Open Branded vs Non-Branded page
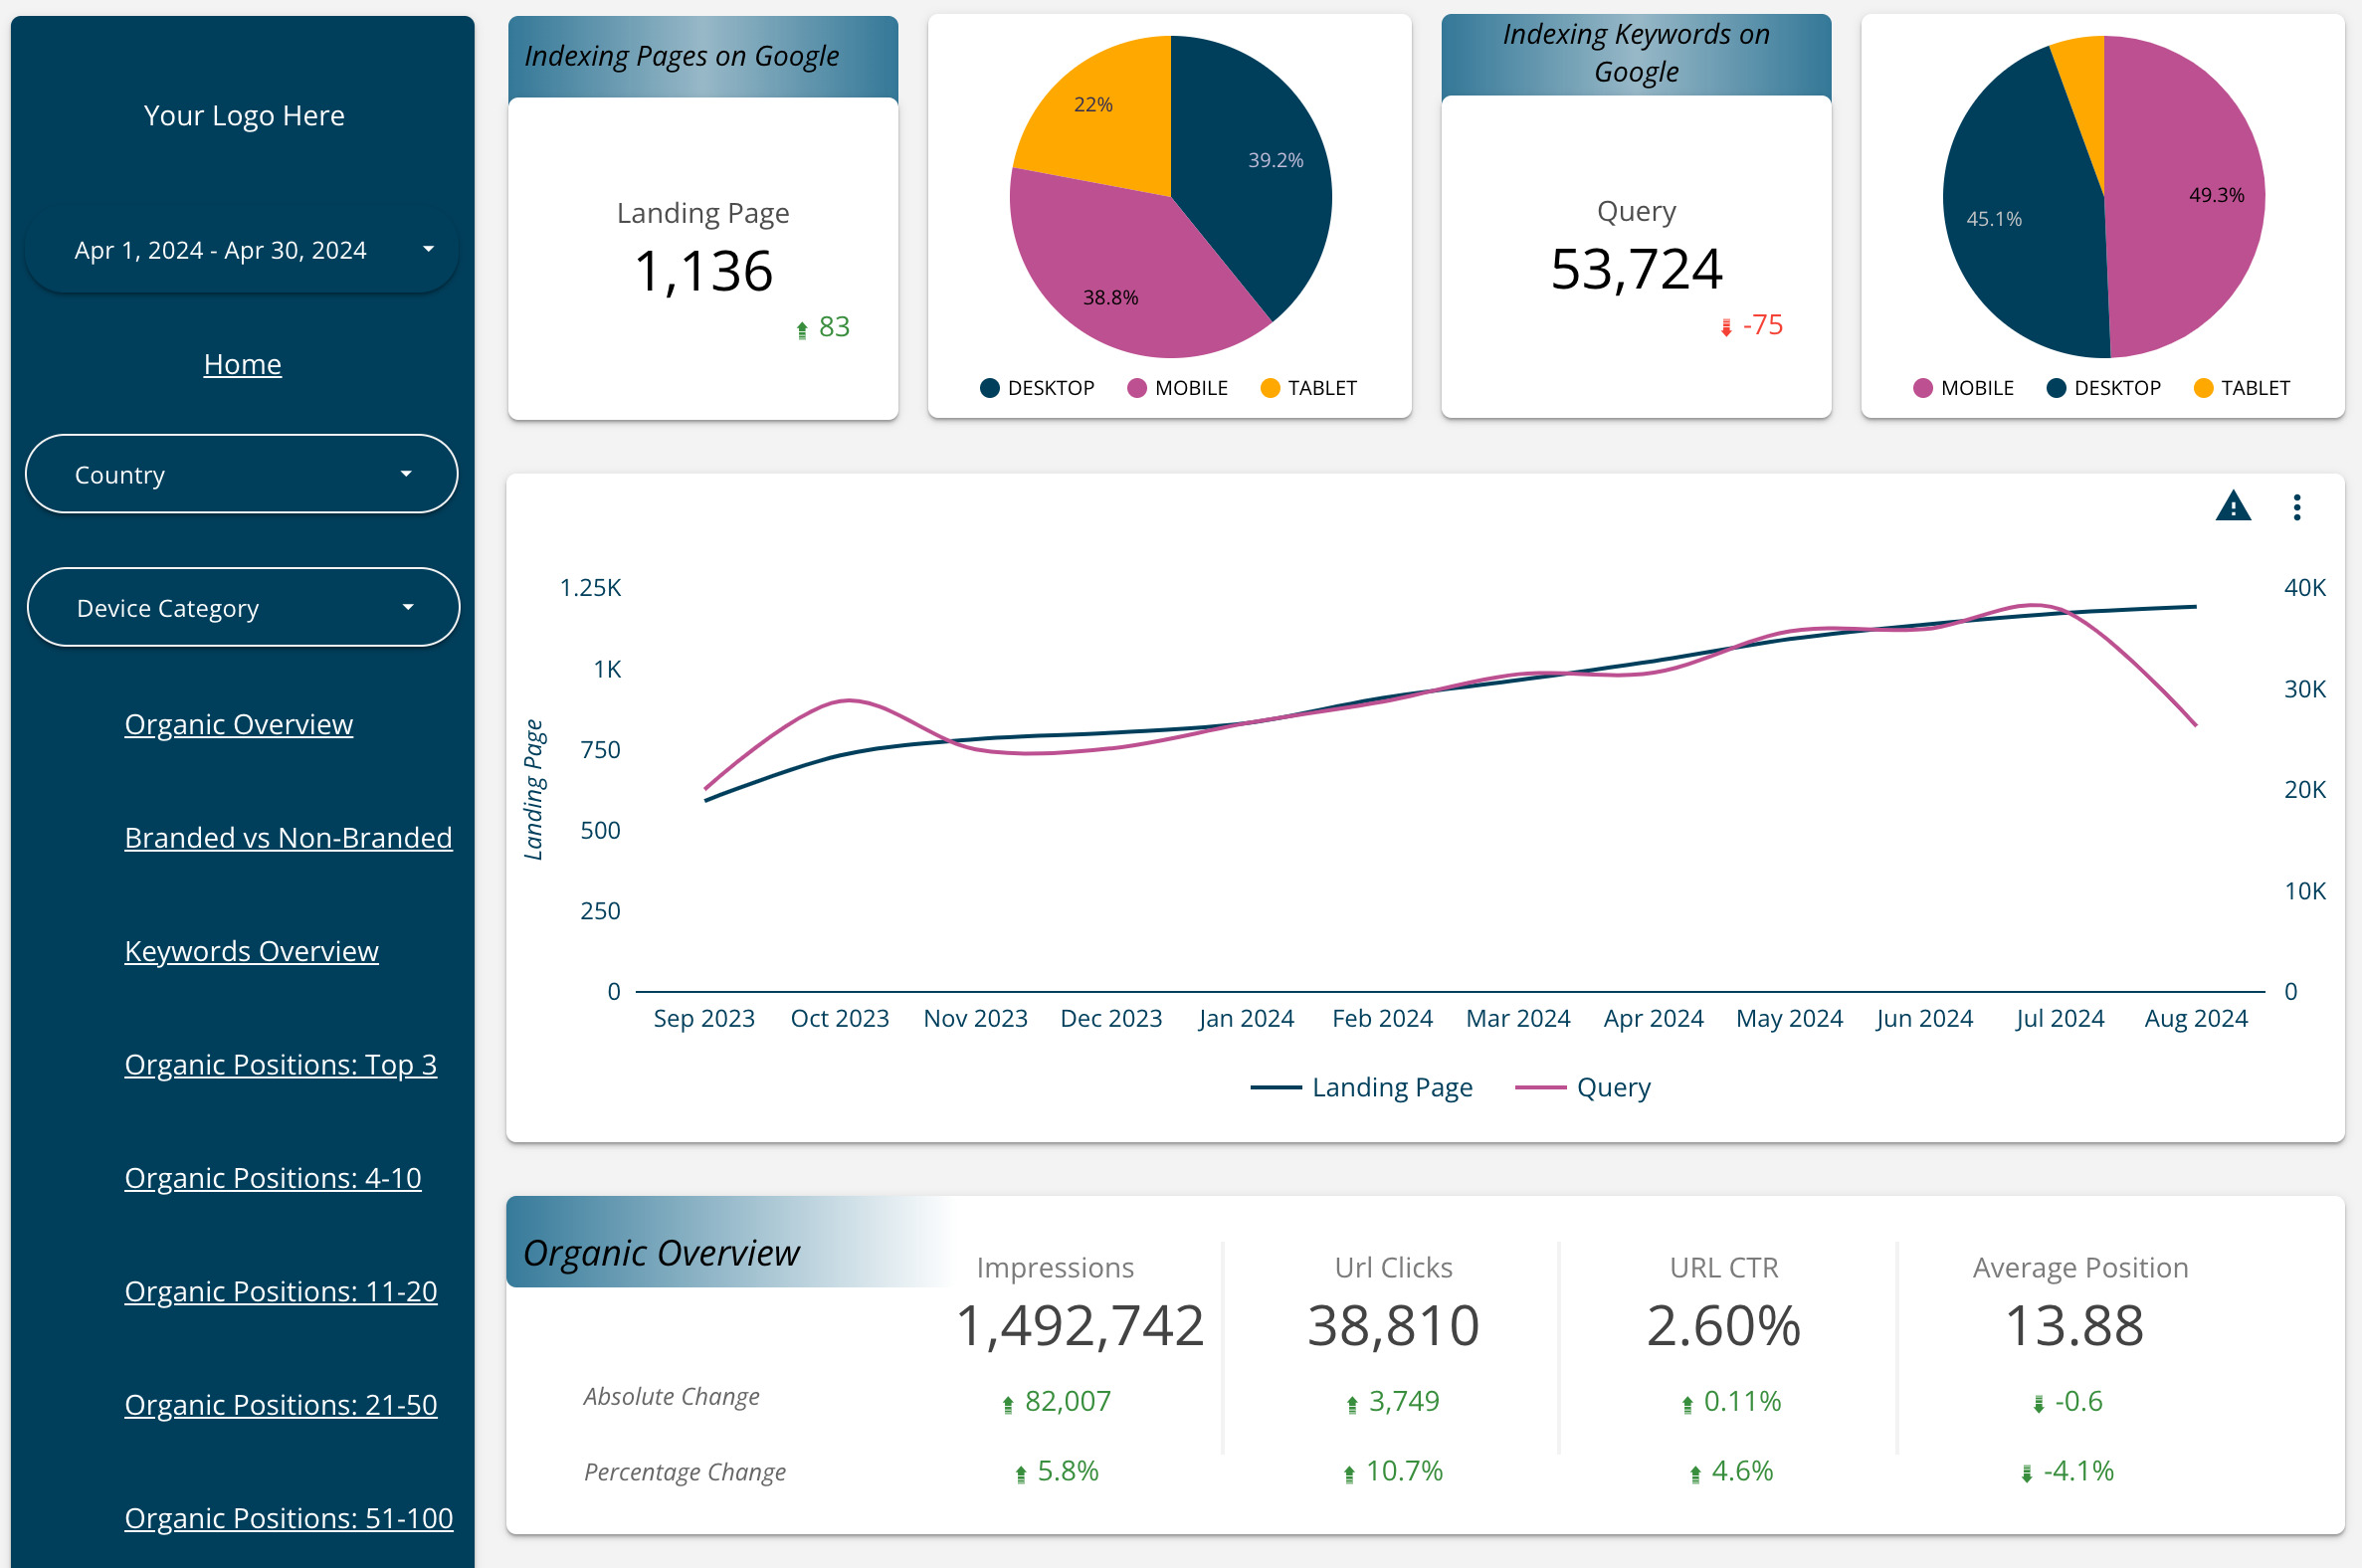 288,837
